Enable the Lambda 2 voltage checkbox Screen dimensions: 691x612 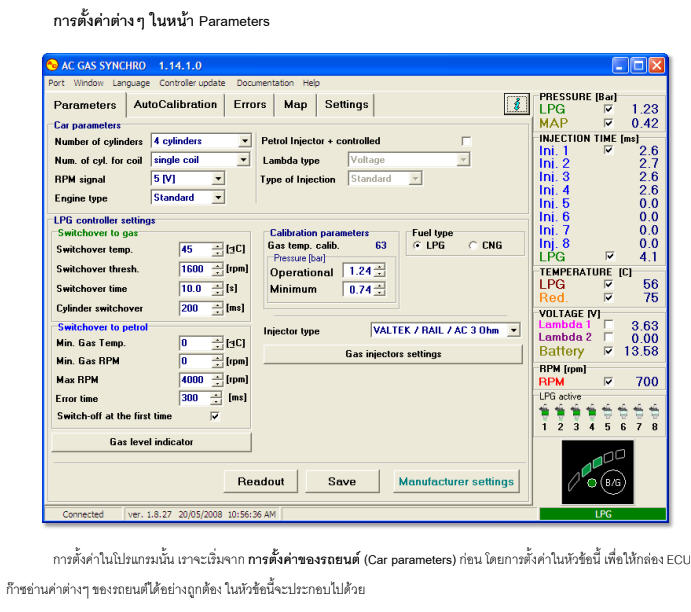[x=609, y=337]
